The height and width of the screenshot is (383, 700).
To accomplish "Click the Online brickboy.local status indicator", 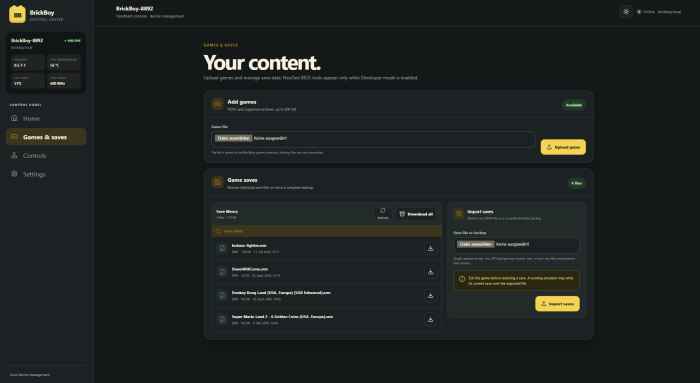I will [x=659, y=12].
